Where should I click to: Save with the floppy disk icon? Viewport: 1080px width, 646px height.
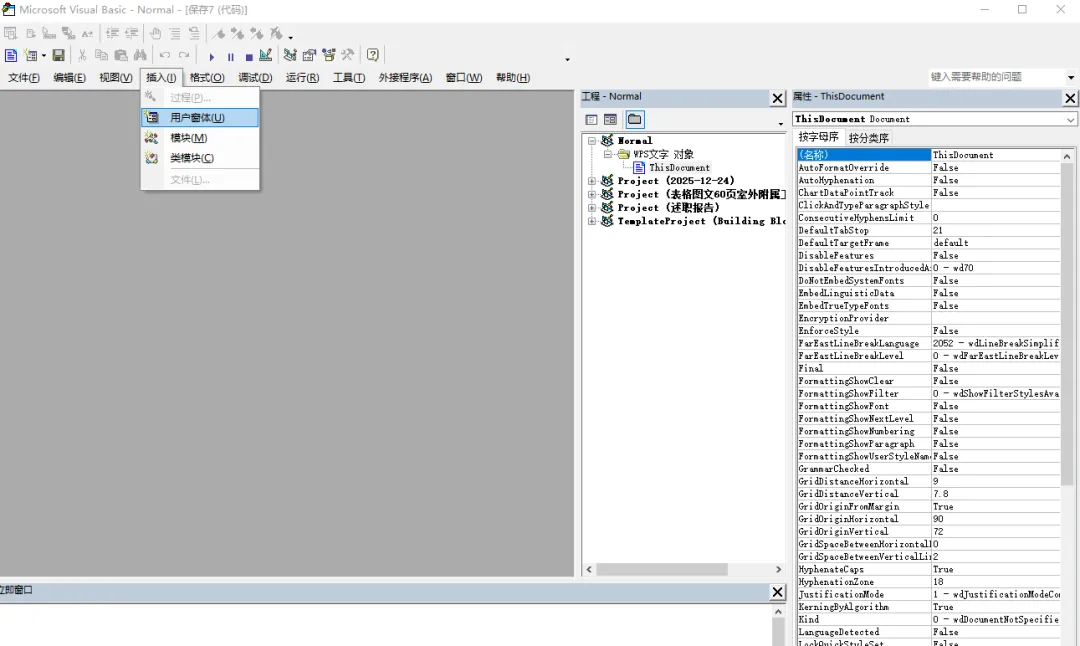59,55
